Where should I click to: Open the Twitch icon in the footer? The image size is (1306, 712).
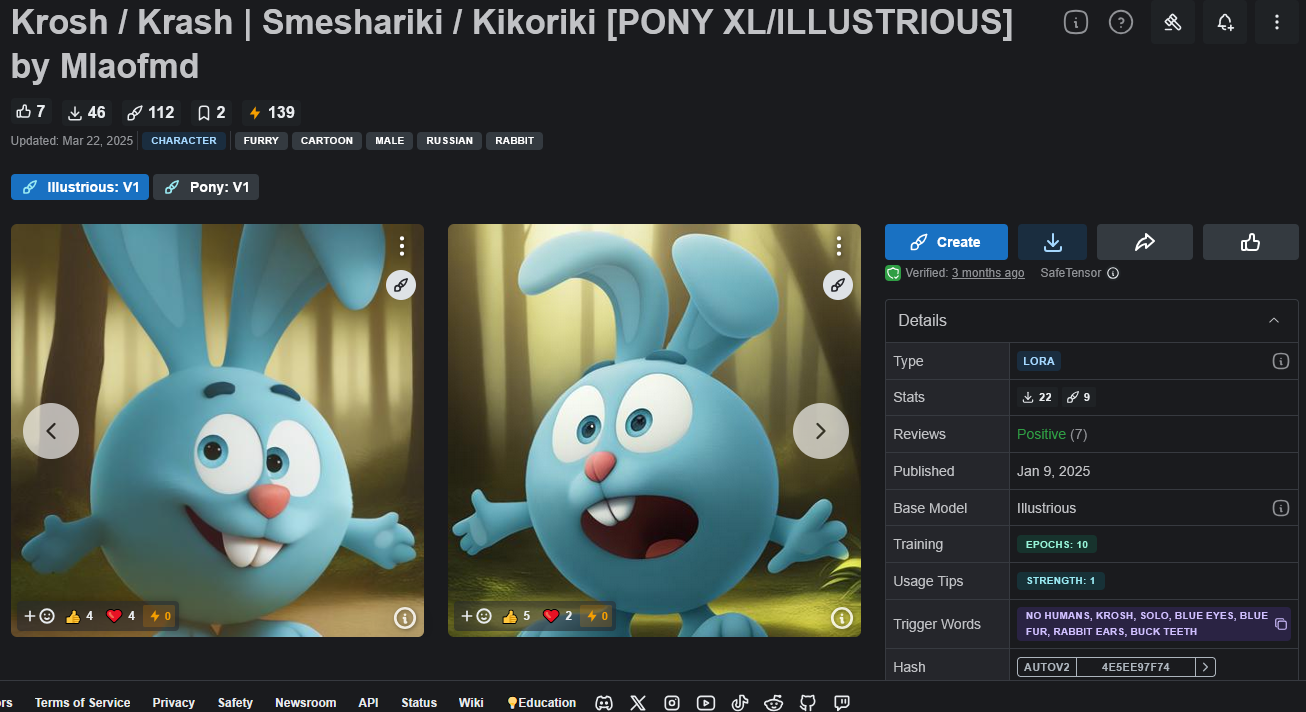point(842,703)
